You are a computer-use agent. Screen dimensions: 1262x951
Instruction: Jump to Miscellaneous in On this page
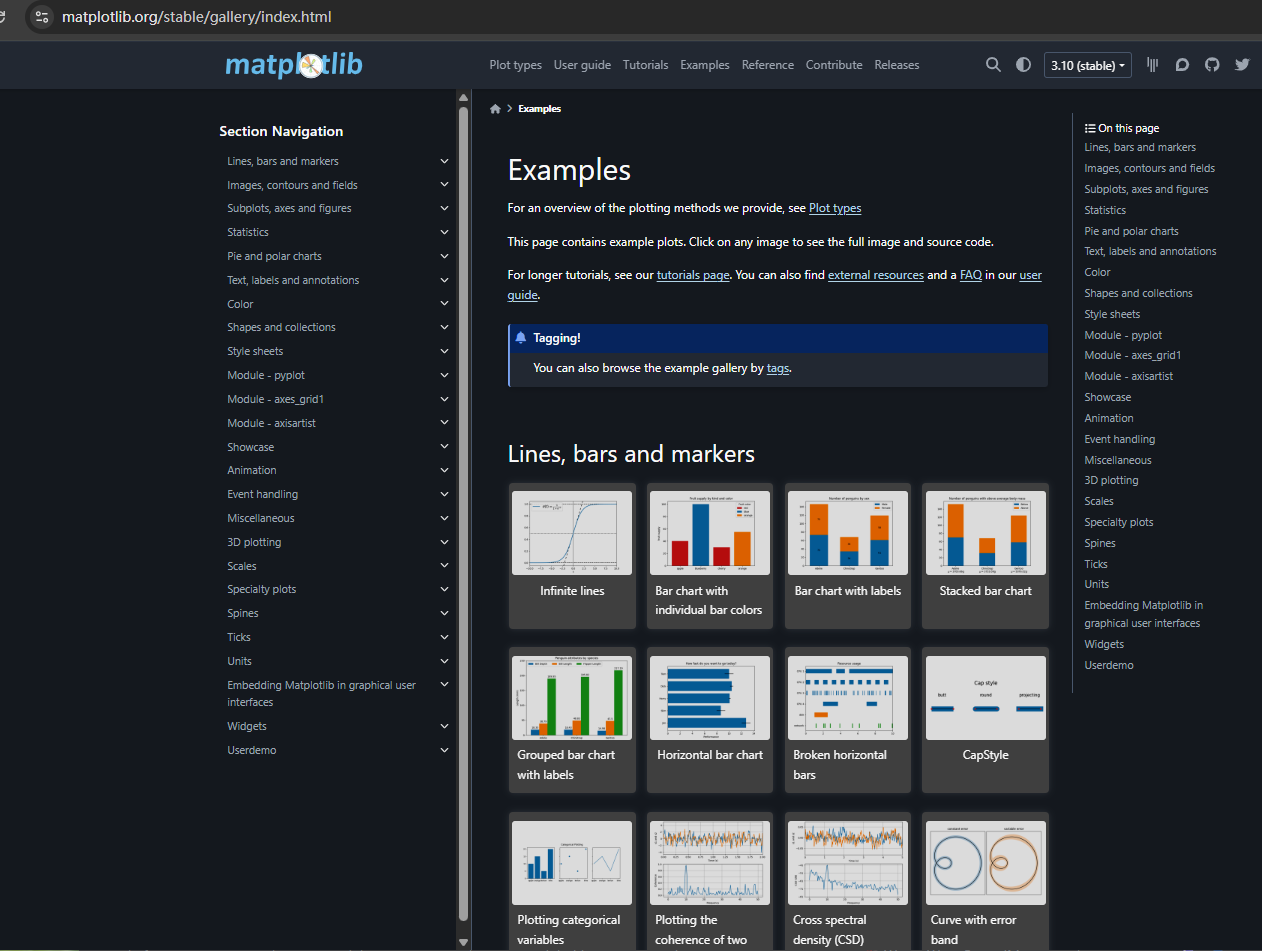[x=1118, y=460]
